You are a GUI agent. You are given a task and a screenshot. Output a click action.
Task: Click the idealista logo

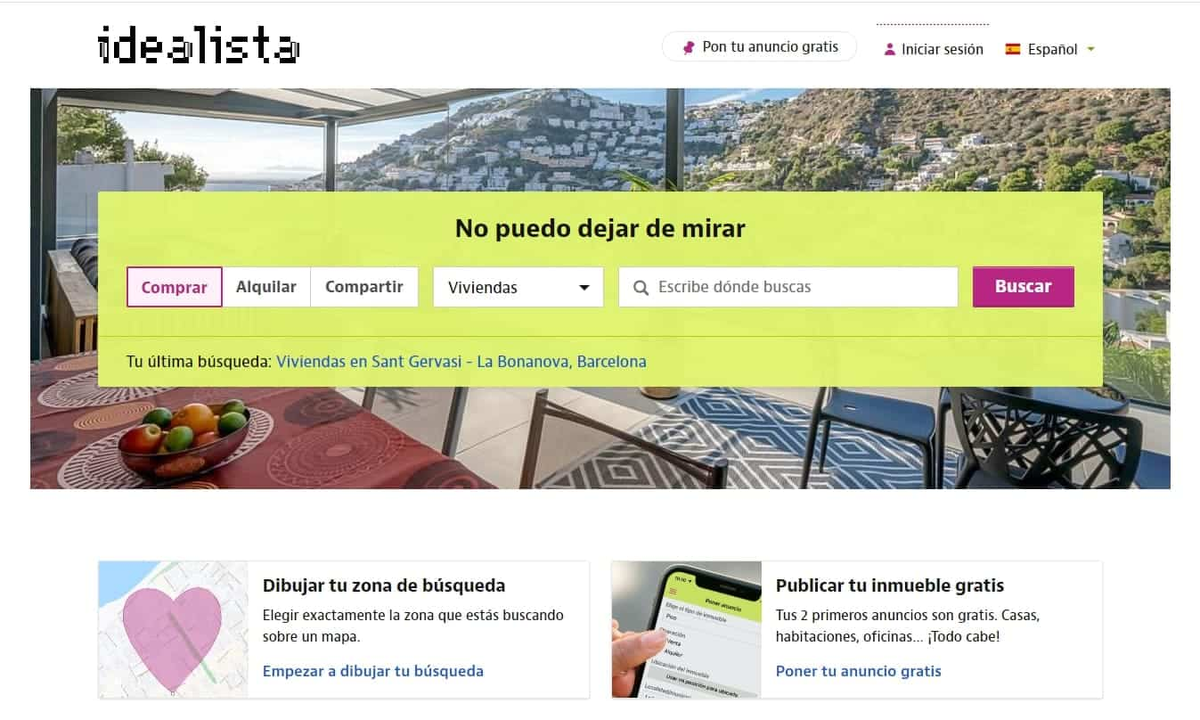199,46
